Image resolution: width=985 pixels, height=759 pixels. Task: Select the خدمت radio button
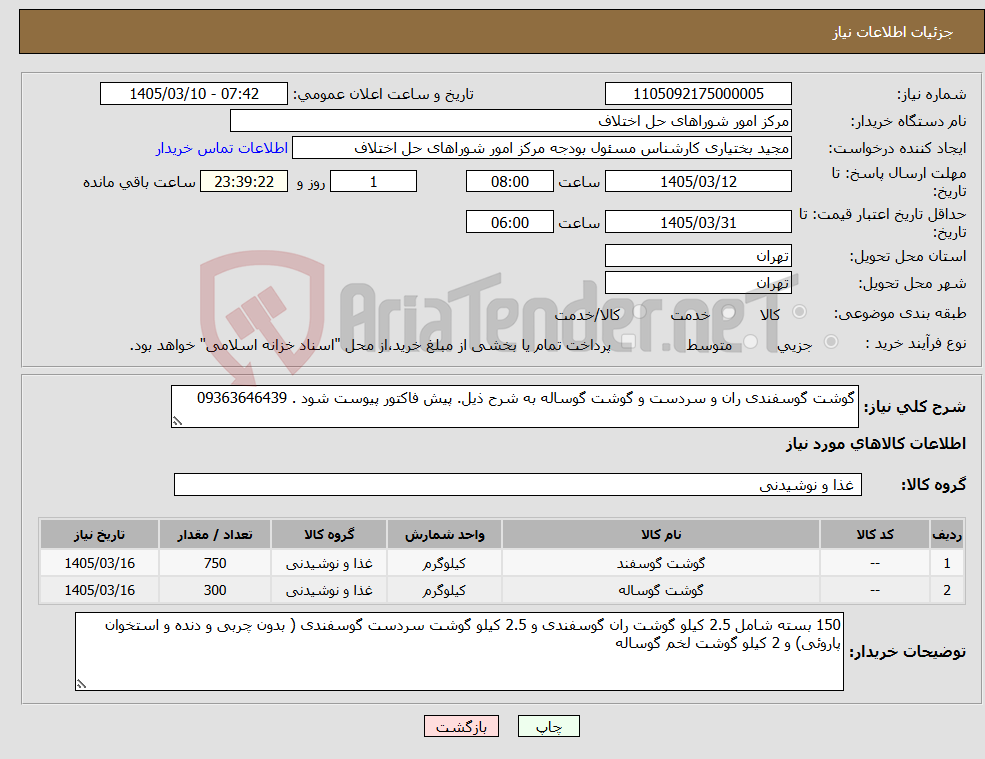click(729, 312)
